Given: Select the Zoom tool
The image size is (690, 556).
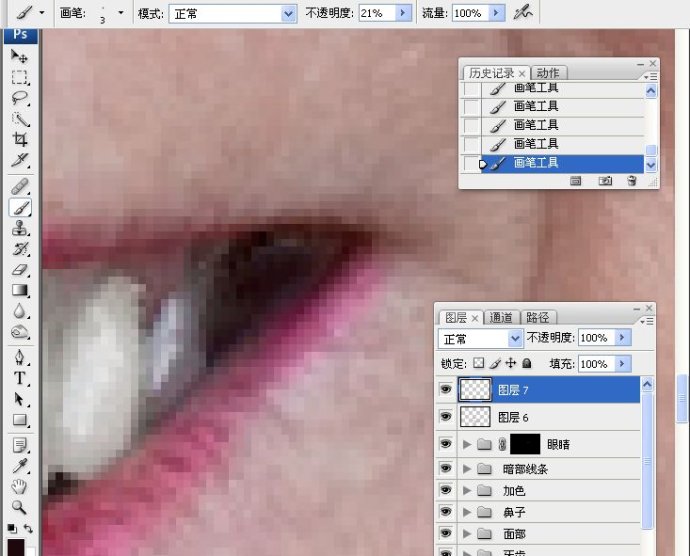Looking at the screenshot, I should coord(19,508).
